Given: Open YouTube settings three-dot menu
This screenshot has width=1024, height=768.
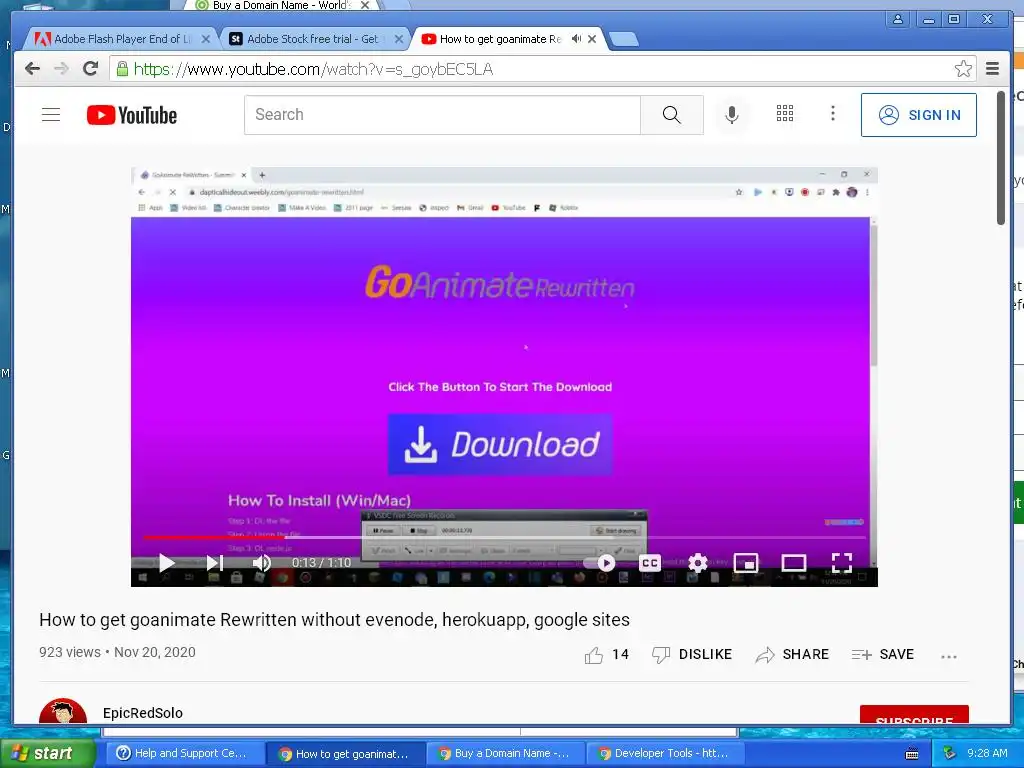Looking at the screenshot, I should pos(832,114).
